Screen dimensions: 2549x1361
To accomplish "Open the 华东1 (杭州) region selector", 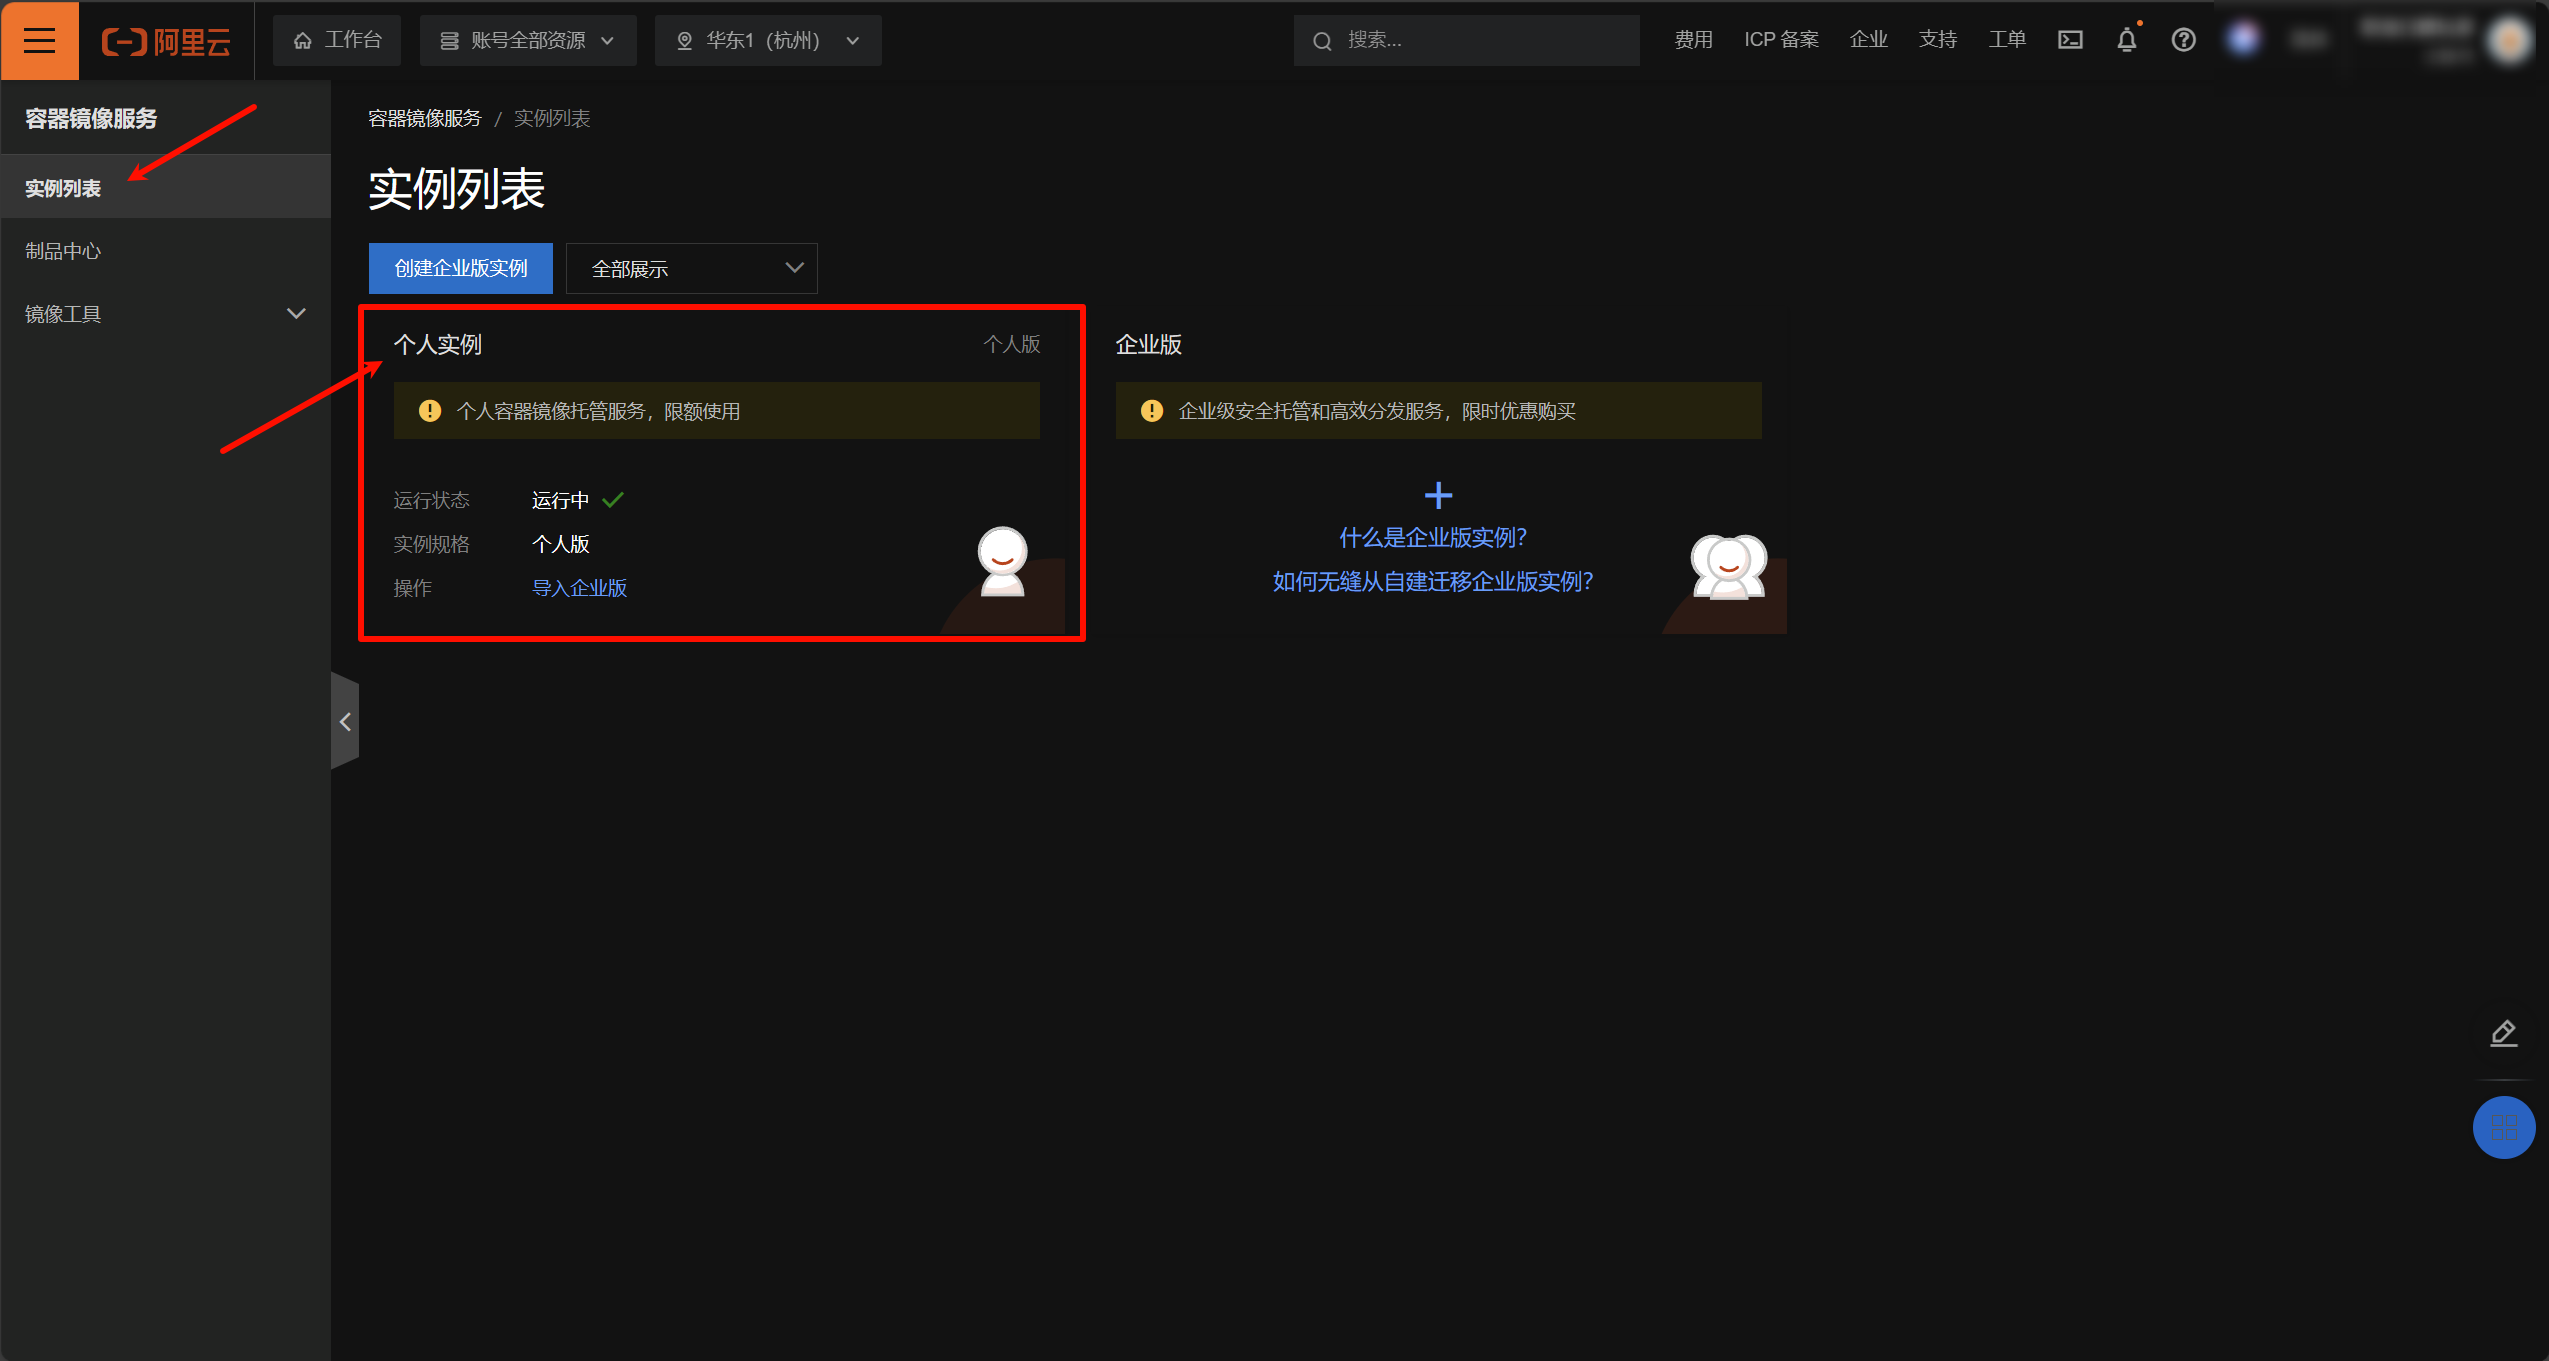I will 768,40.
